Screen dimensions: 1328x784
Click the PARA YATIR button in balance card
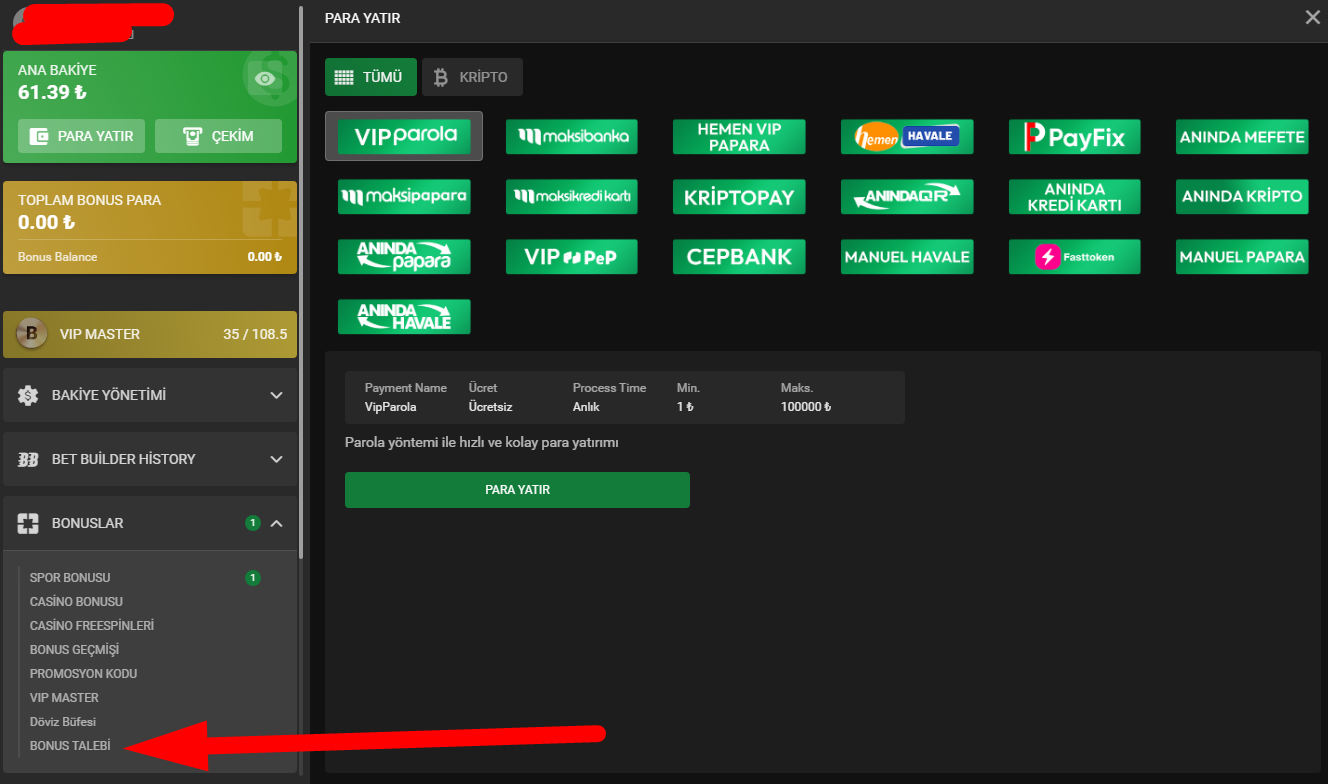[82, 136]
